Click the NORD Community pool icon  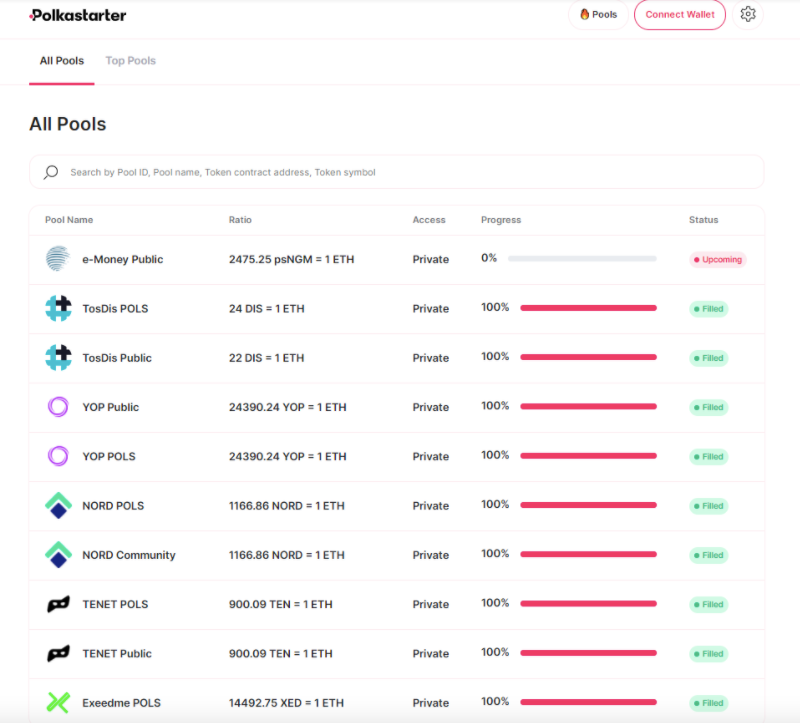(x=58, y=555)
